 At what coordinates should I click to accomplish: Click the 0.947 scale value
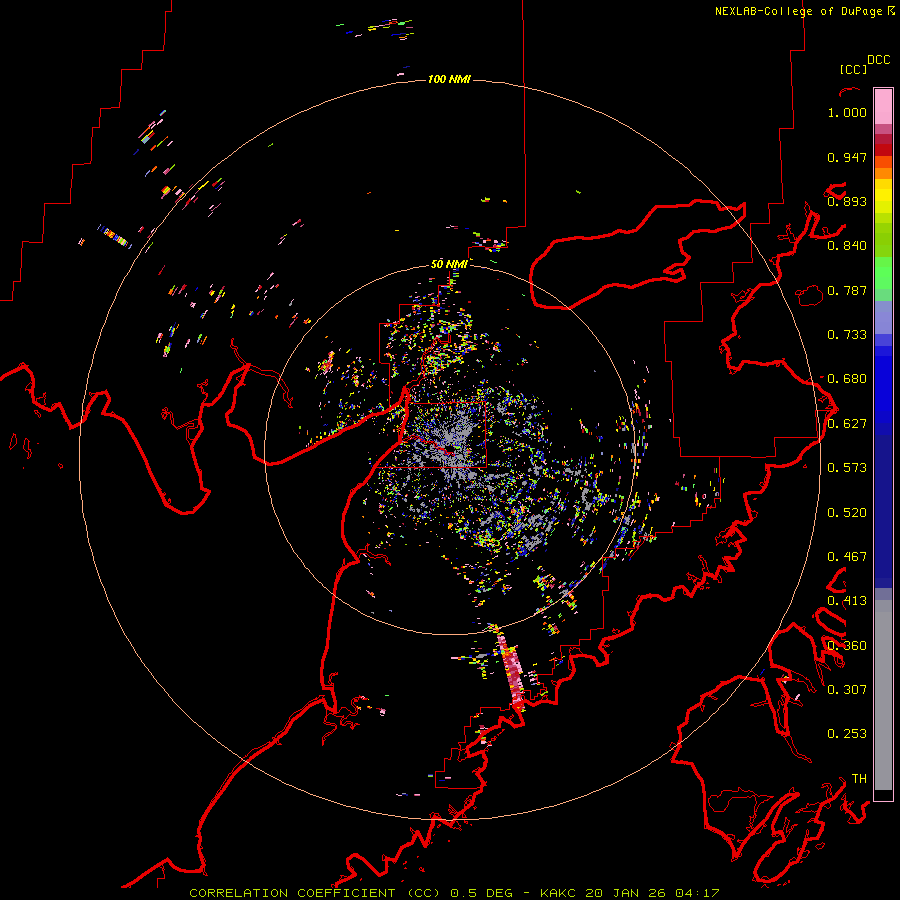[x=847, y=157]
